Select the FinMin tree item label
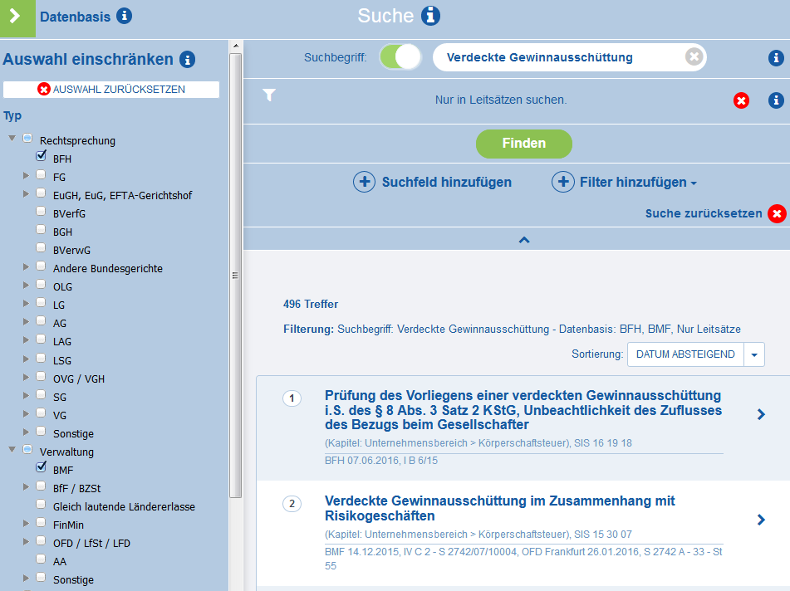 (x=69, y=524)
